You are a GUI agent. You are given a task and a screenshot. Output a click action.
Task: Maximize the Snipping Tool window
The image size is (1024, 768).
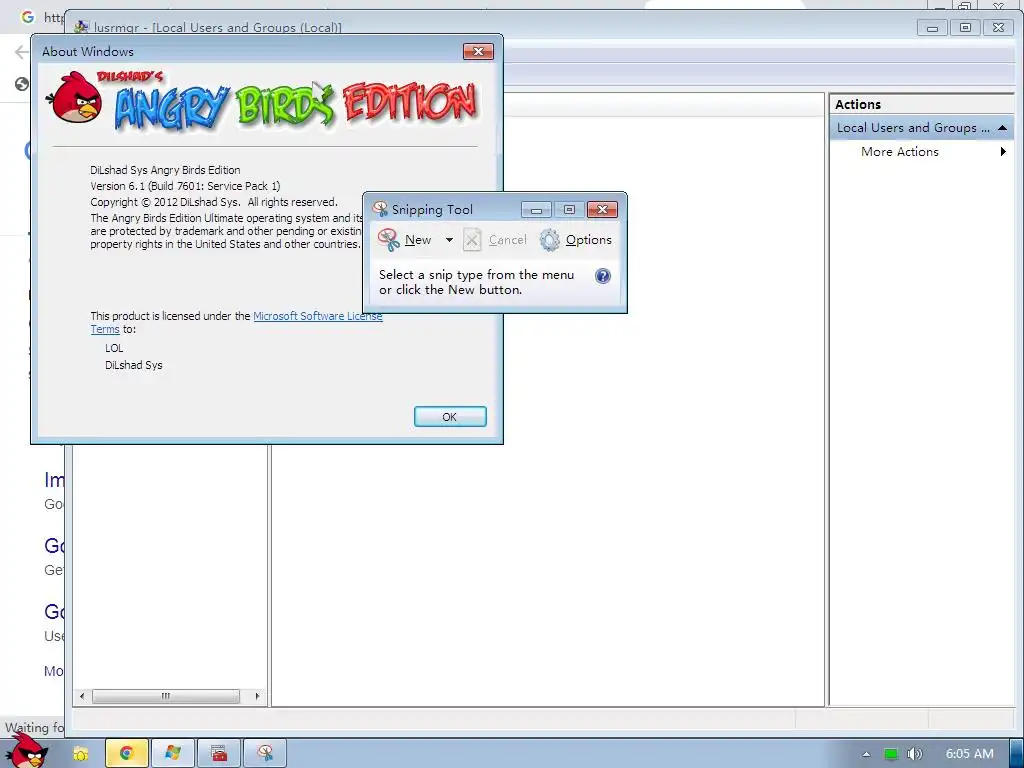pos(569,210)
